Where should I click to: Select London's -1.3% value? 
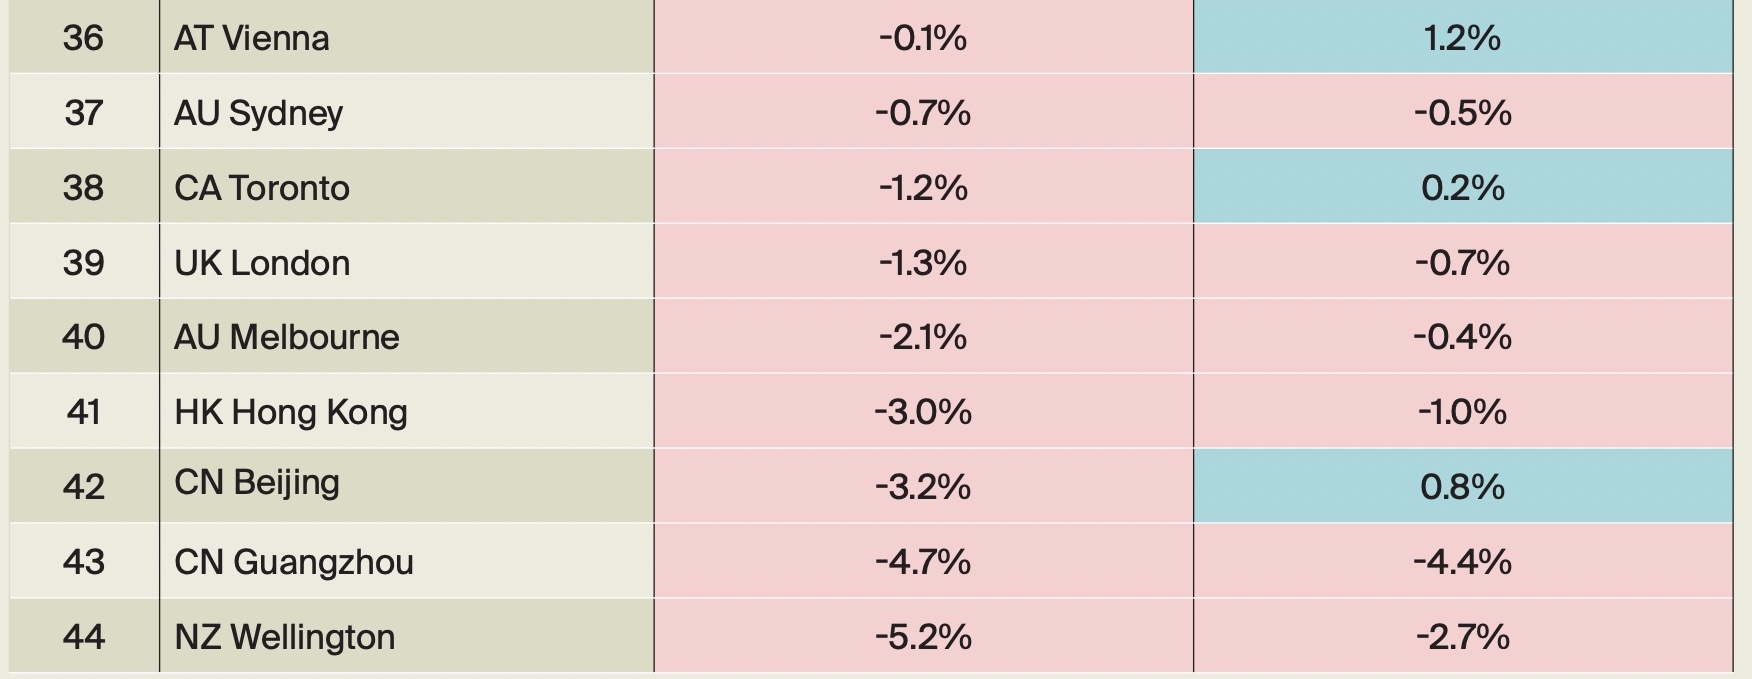923,263
